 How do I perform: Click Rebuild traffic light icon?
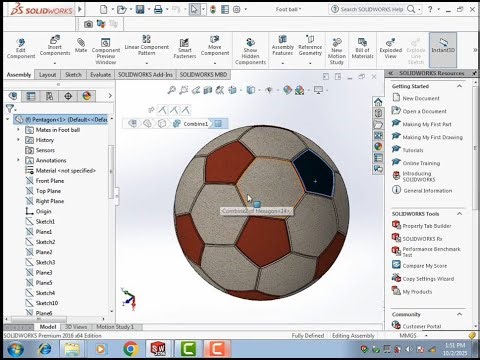coord(213,10)
